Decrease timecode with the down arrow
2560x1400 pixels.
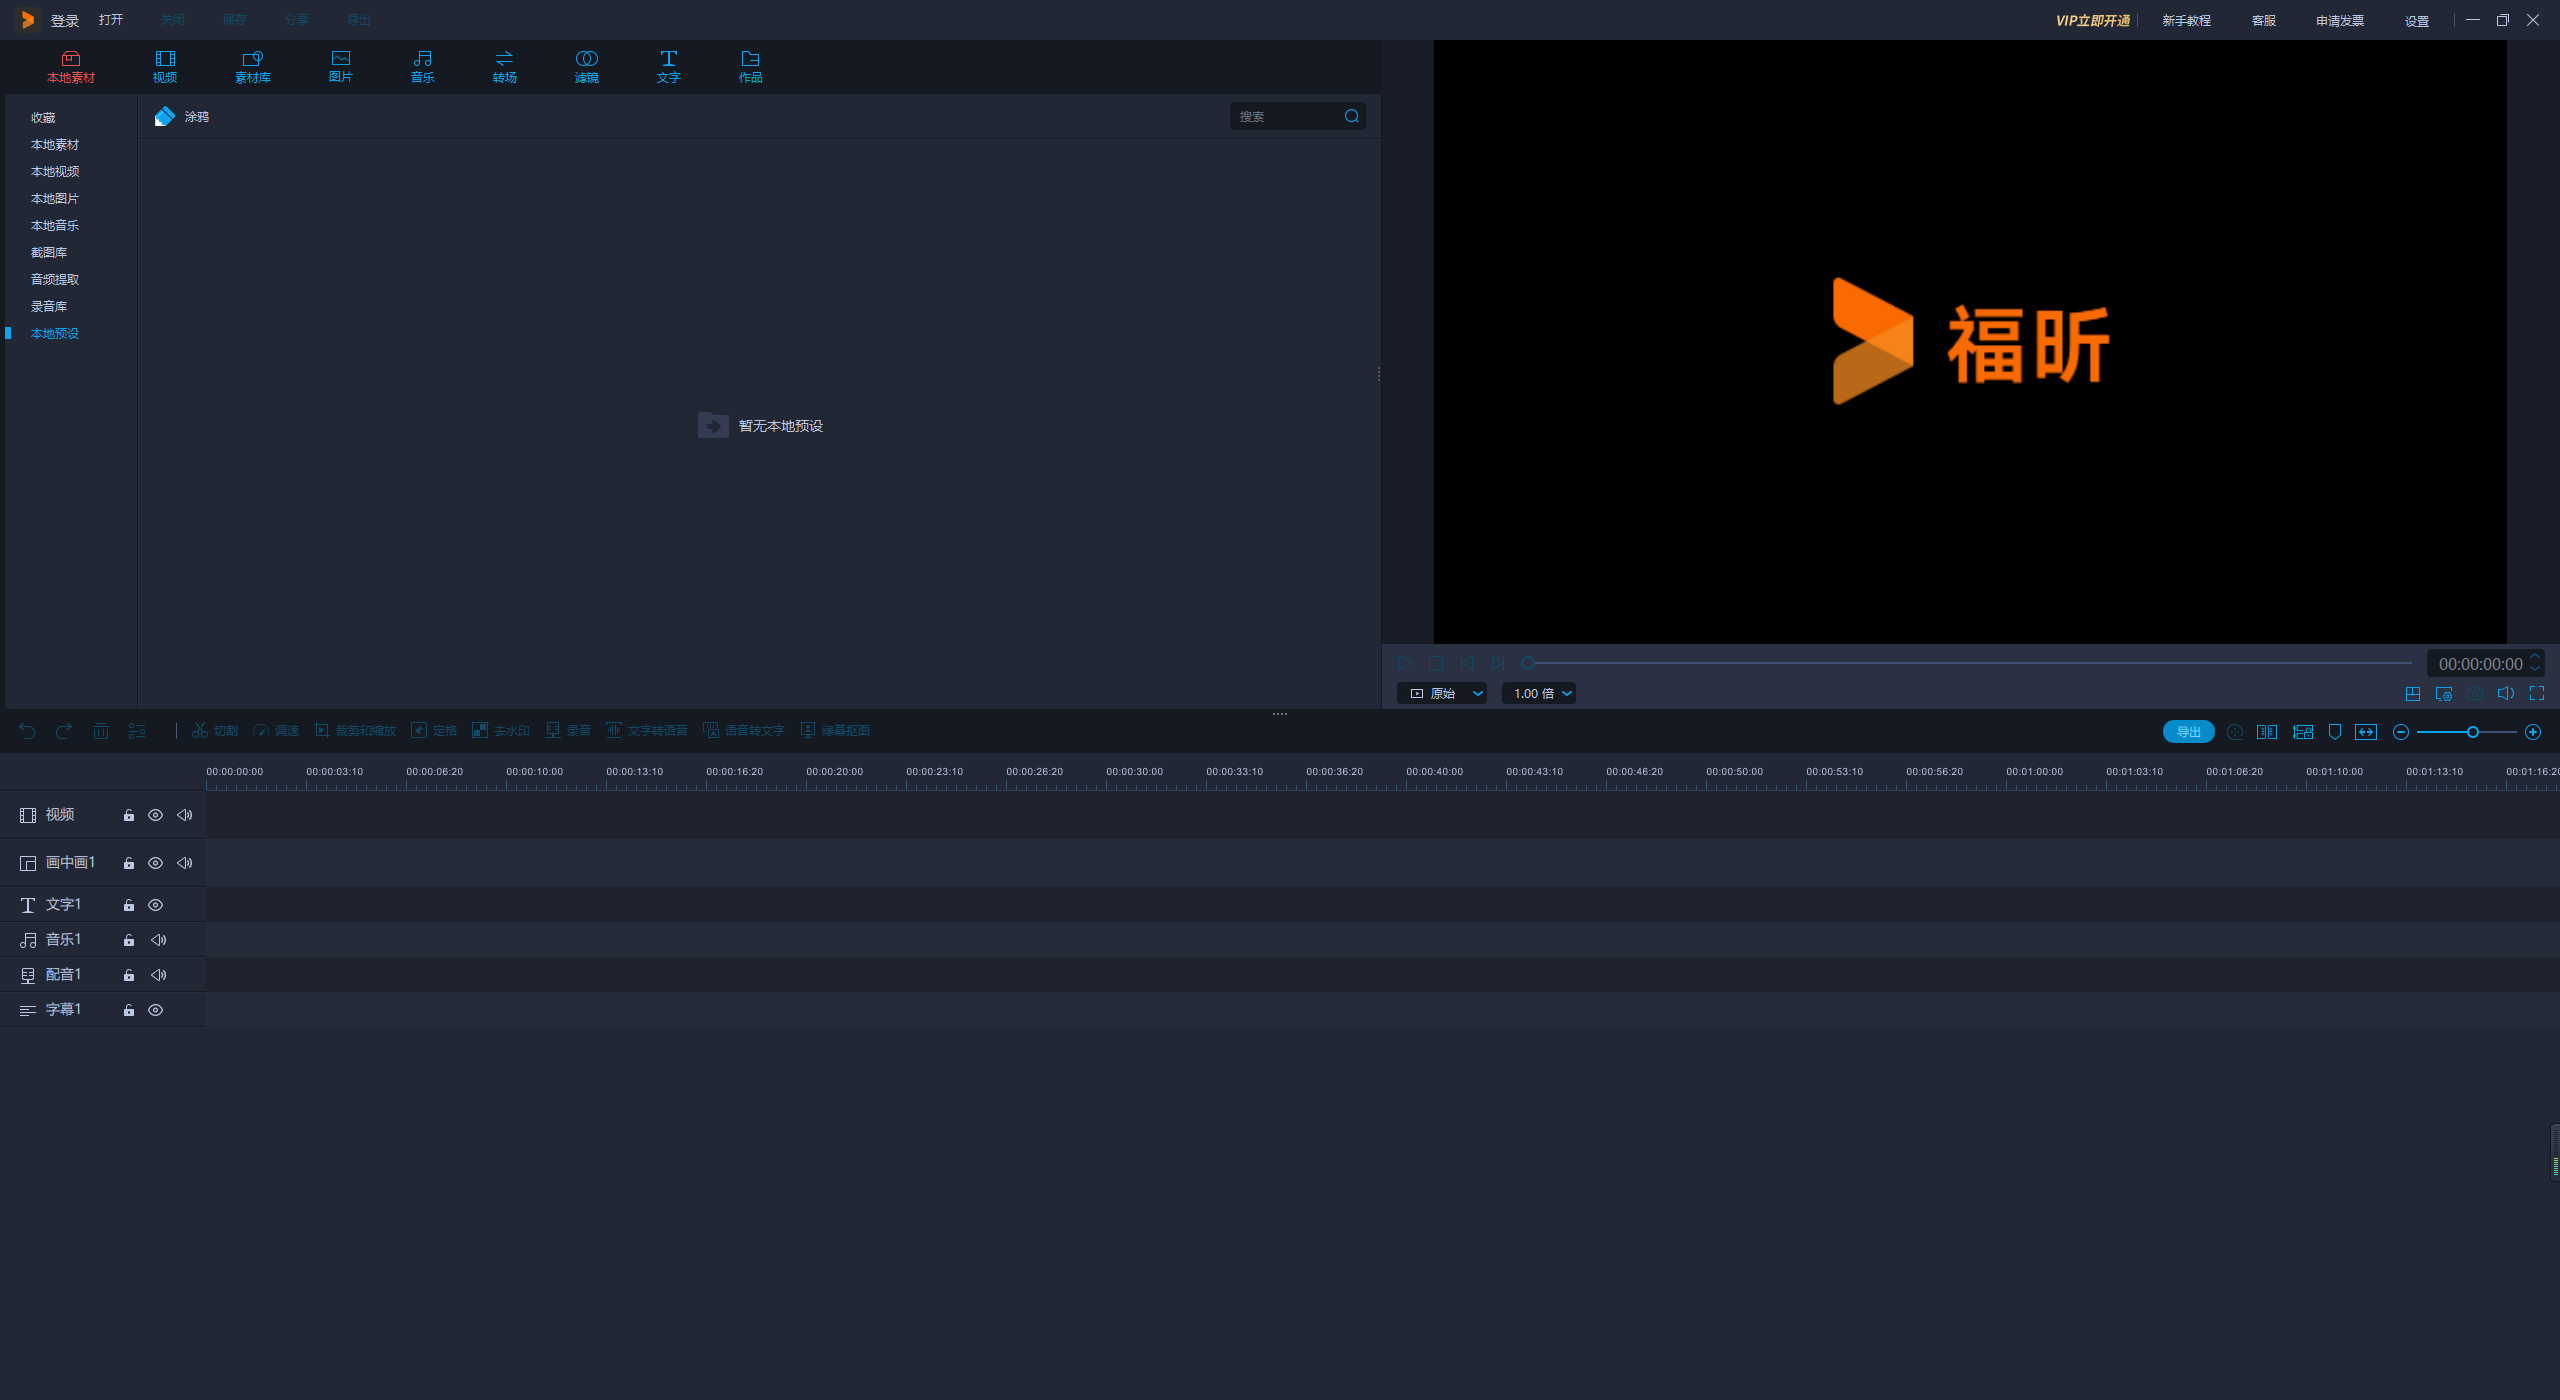coord(2535,669)
